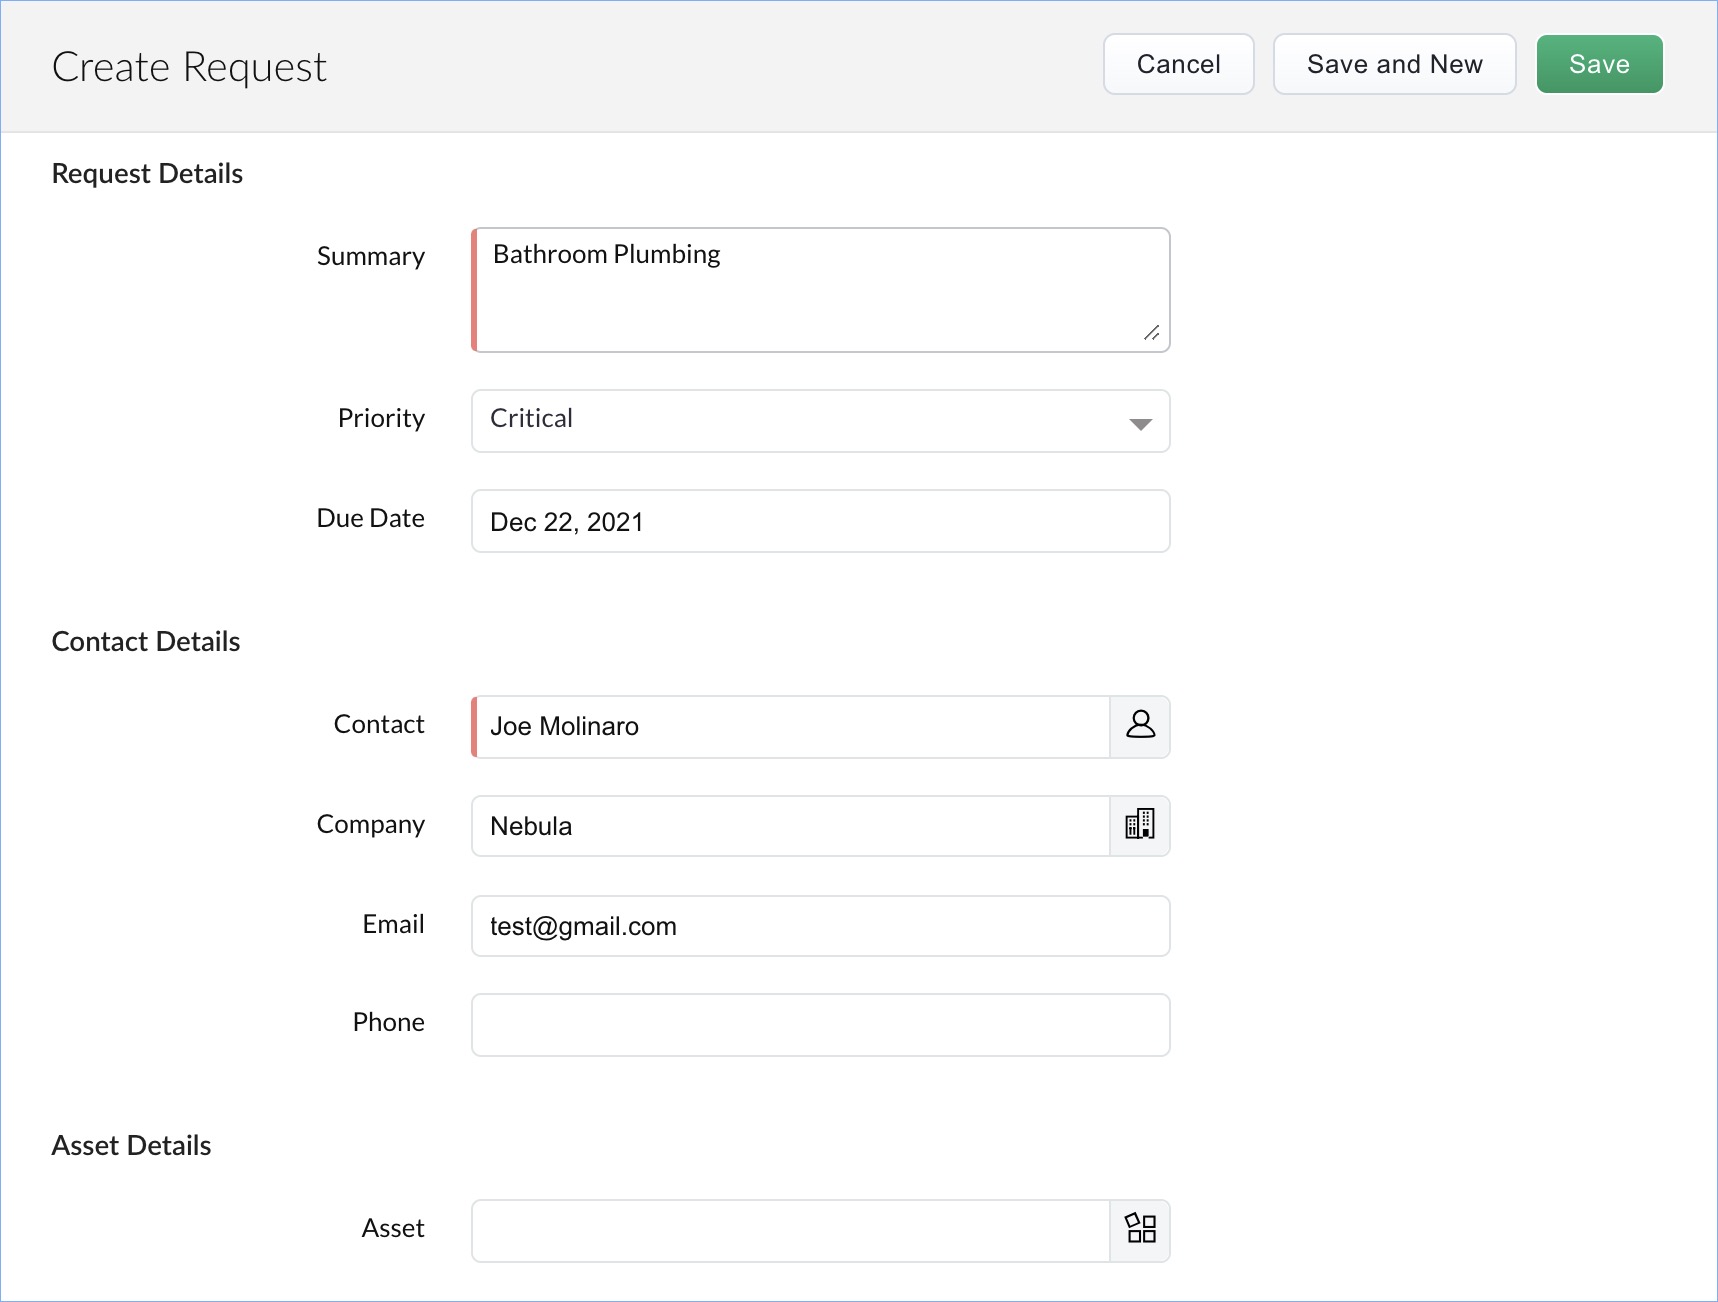
Task: Focus the empty Phone field
Action: [820, 1025]
